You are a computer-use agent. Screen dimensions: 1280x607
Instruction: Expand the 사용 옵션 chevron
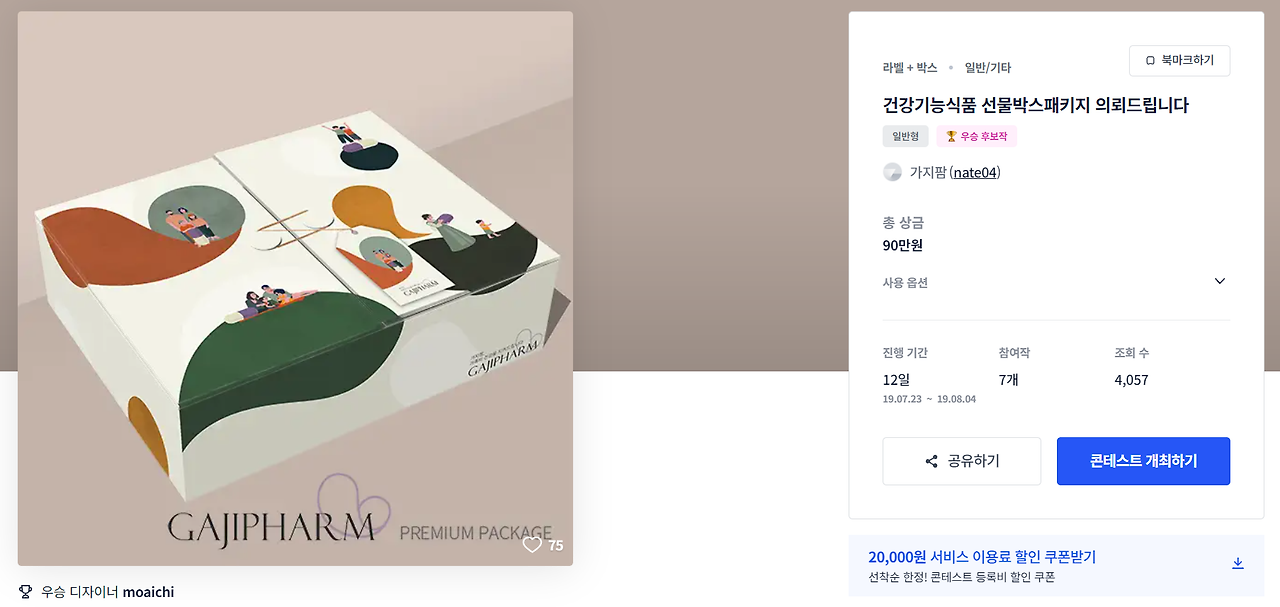(x=1219, y=282)
